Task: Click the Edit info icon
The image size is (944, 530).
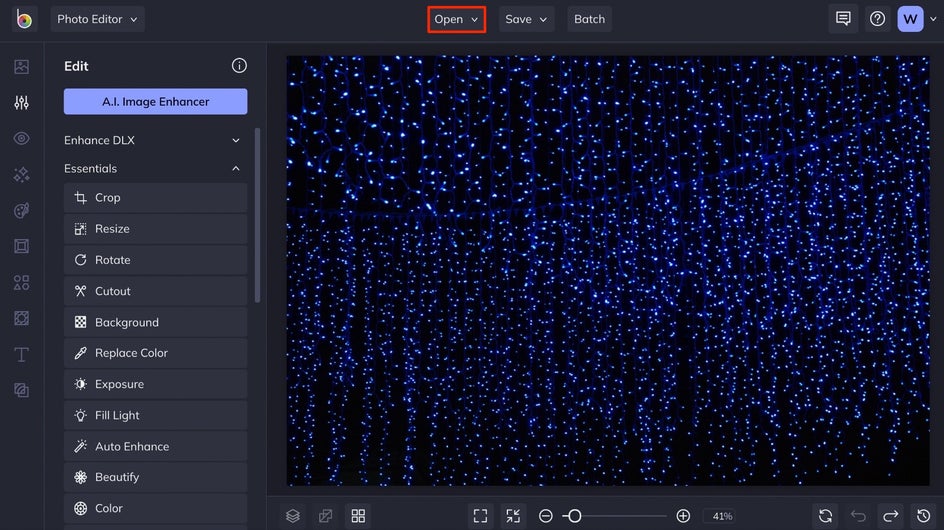Action: click(x=239, y=66)
